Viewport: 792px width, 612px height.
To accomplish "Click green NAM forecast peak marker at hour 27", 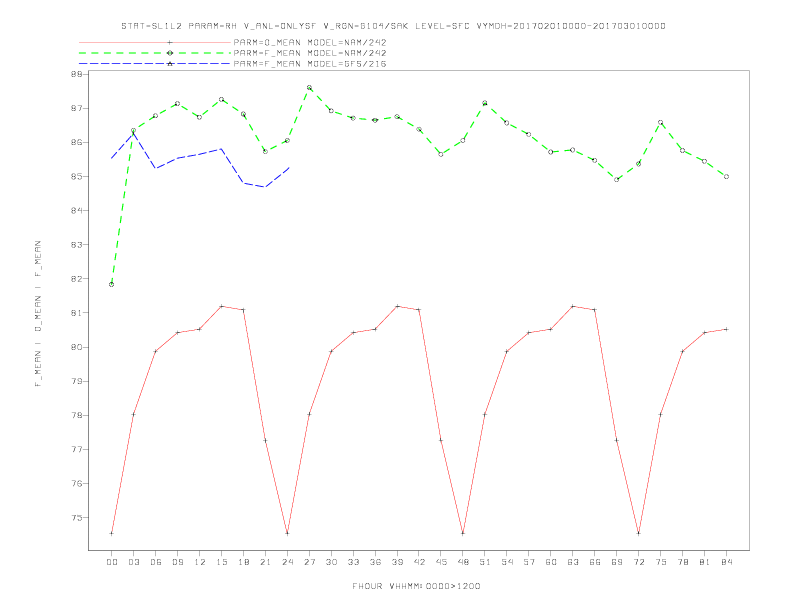I will point(309,88).
